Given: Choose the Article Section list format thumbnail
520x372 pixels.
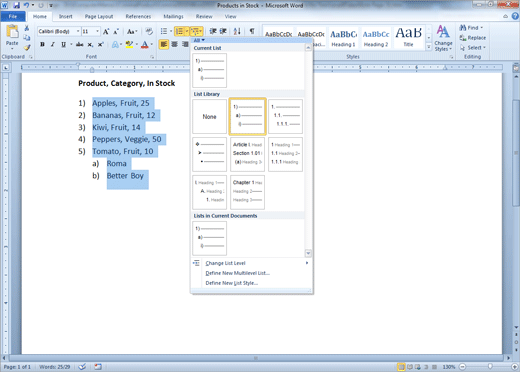Looking at the screenshot, I should 247,154.
